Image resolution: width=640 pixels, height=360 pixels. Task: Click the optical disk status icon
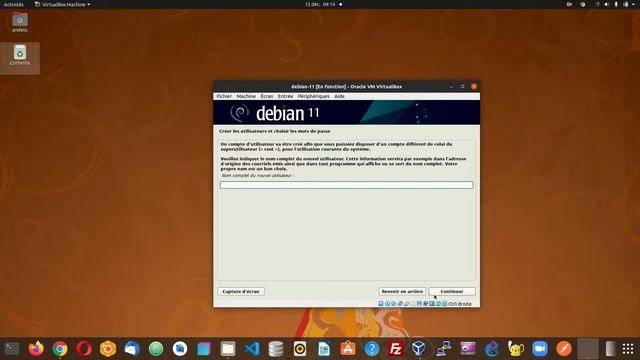387,304
